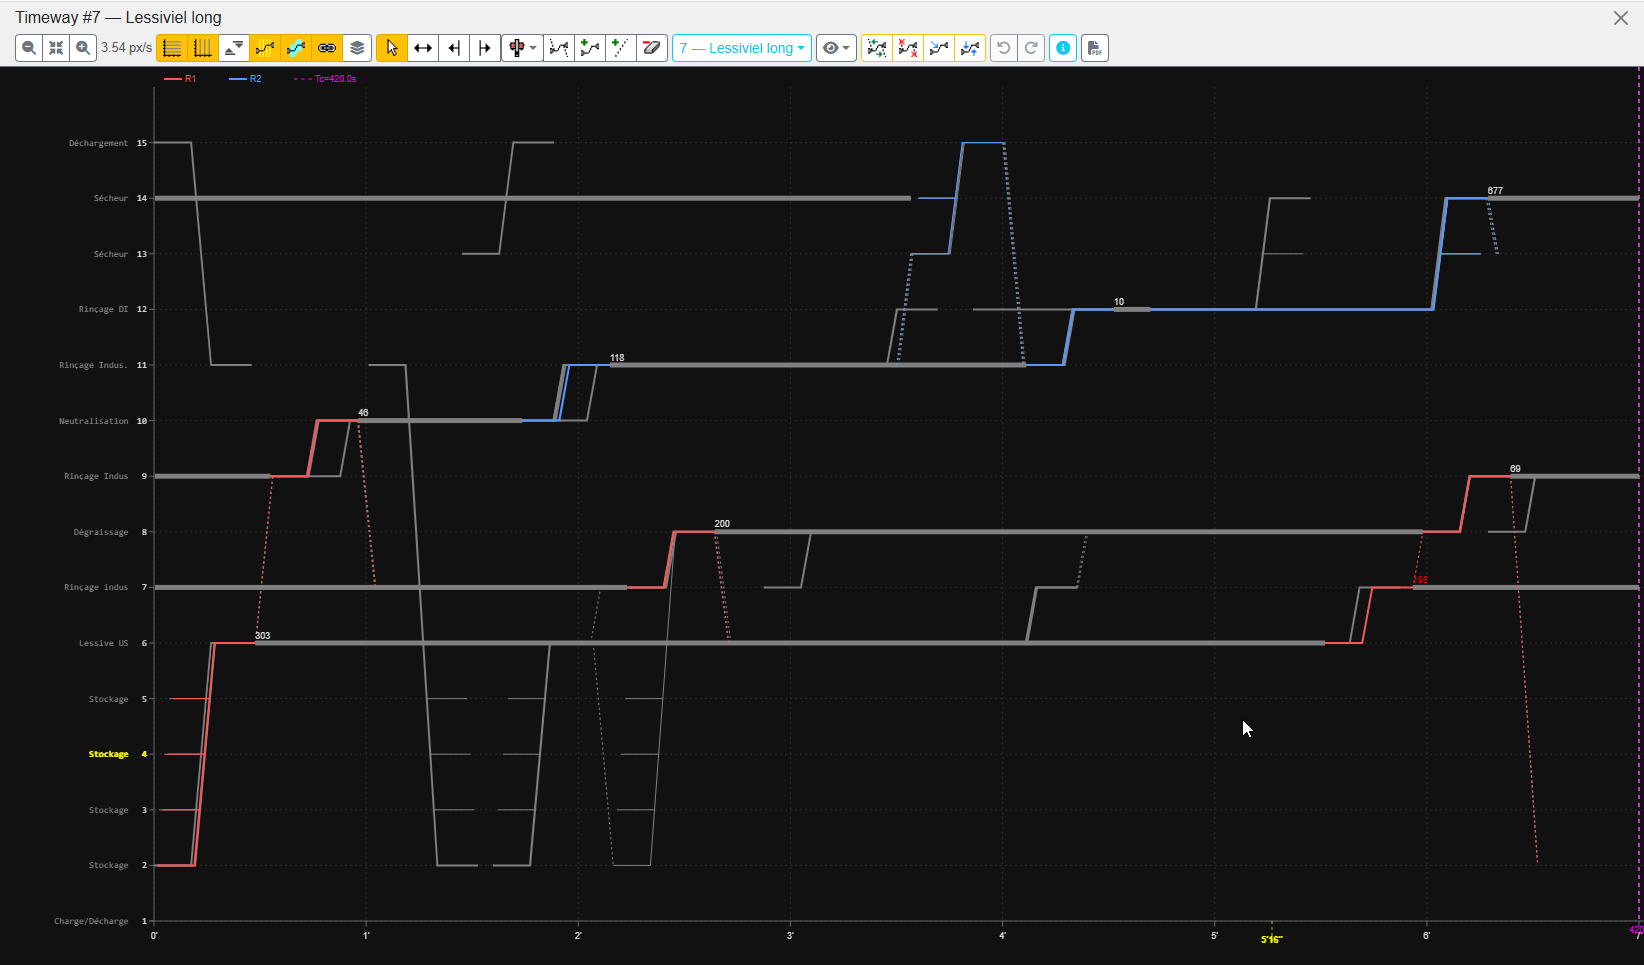Viewport: 1644px width, 965px height.
Task: Select the arrow pointer tool
Action: pos(392,48)
